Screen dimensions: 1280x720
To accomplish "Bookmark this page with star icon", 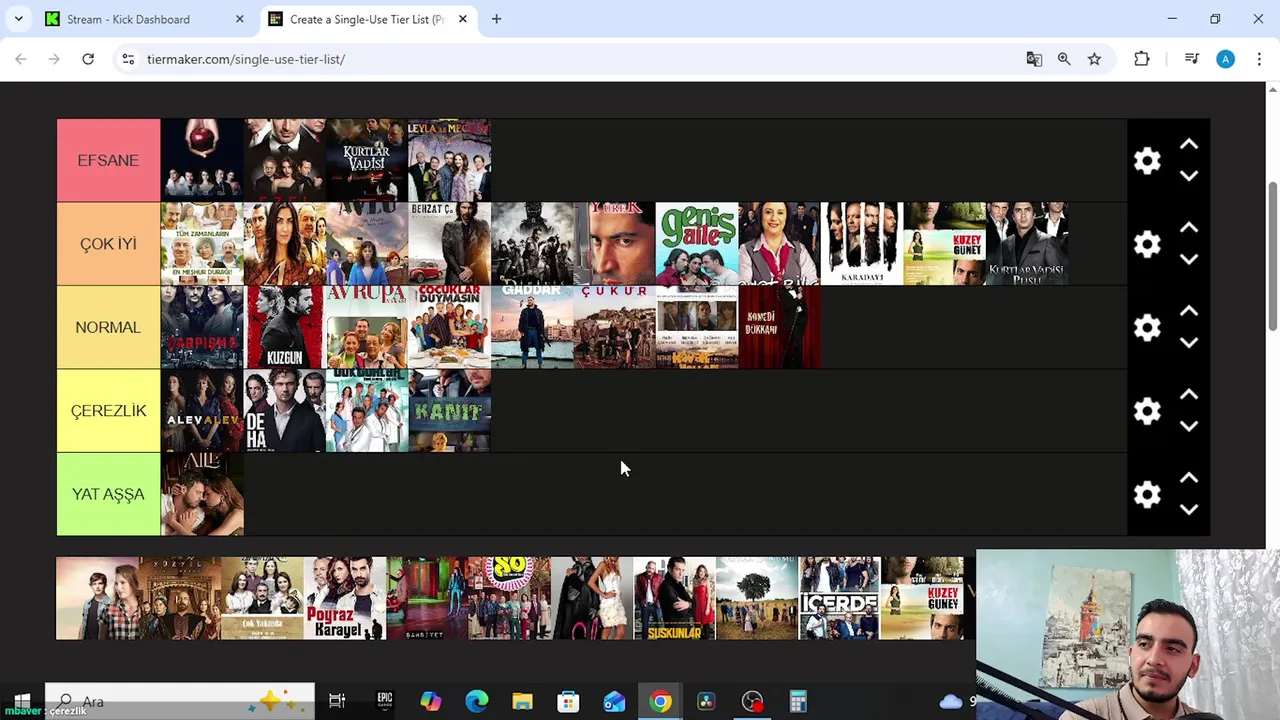I will 1094,59.
